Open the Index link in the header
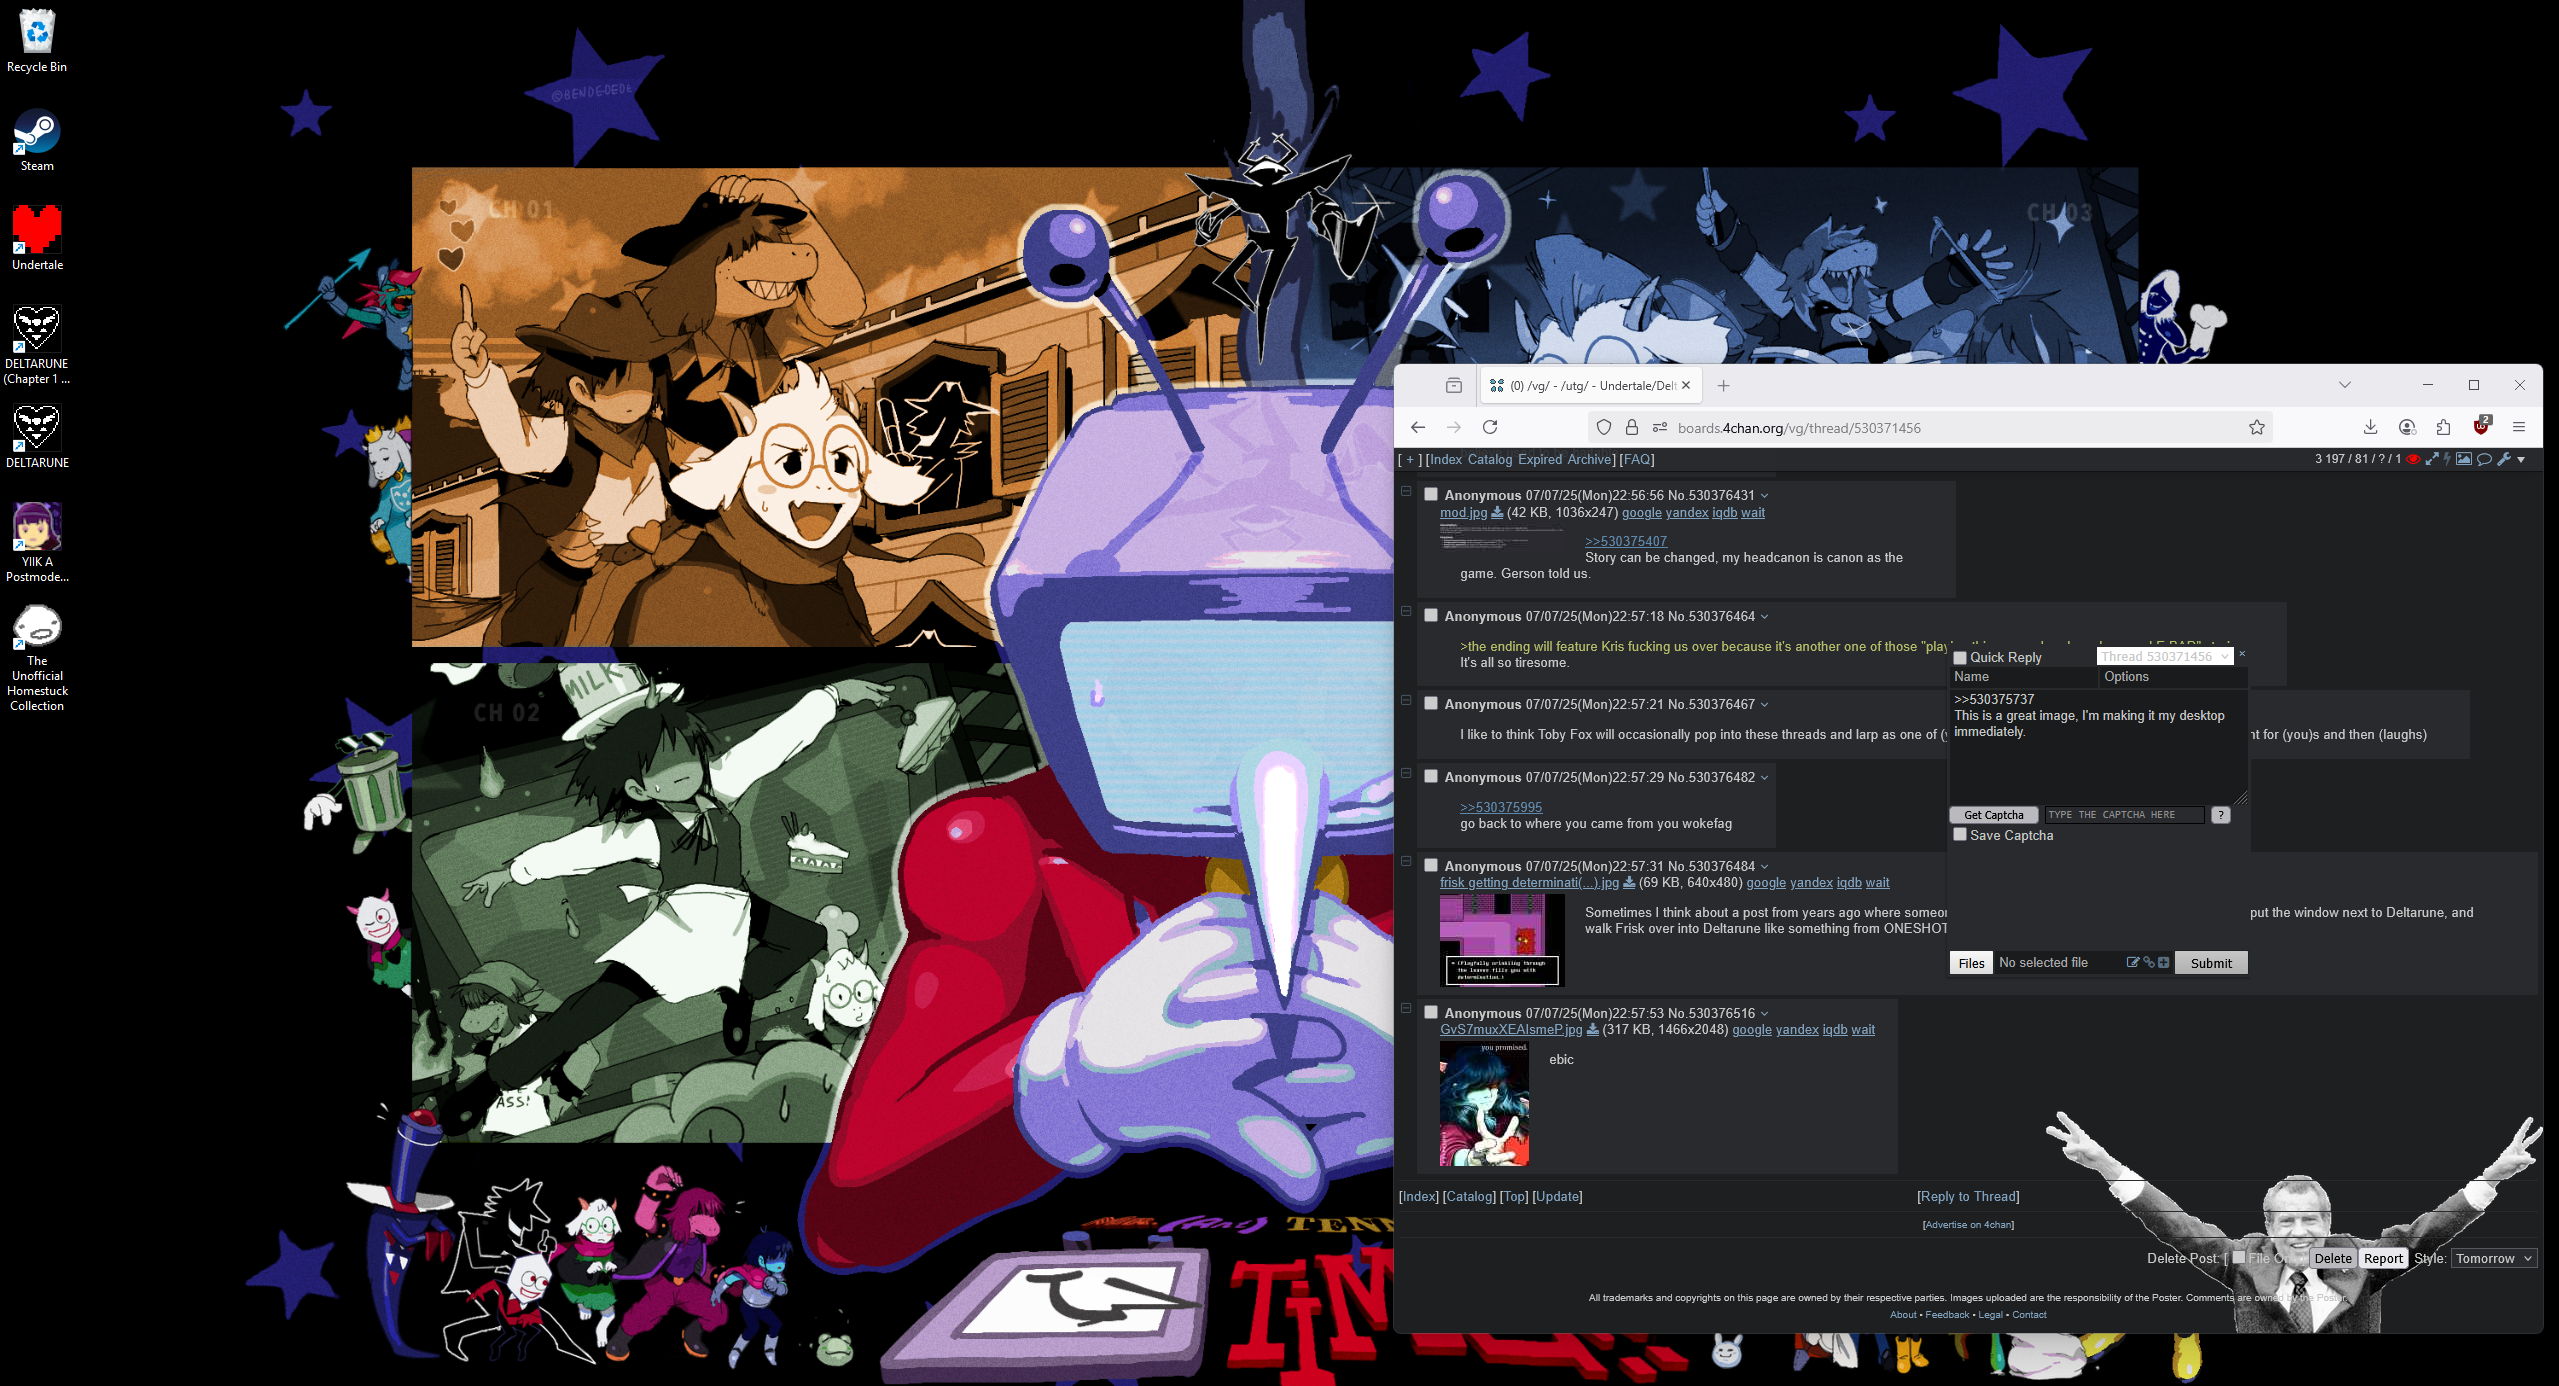 [x=1446, y=459]
